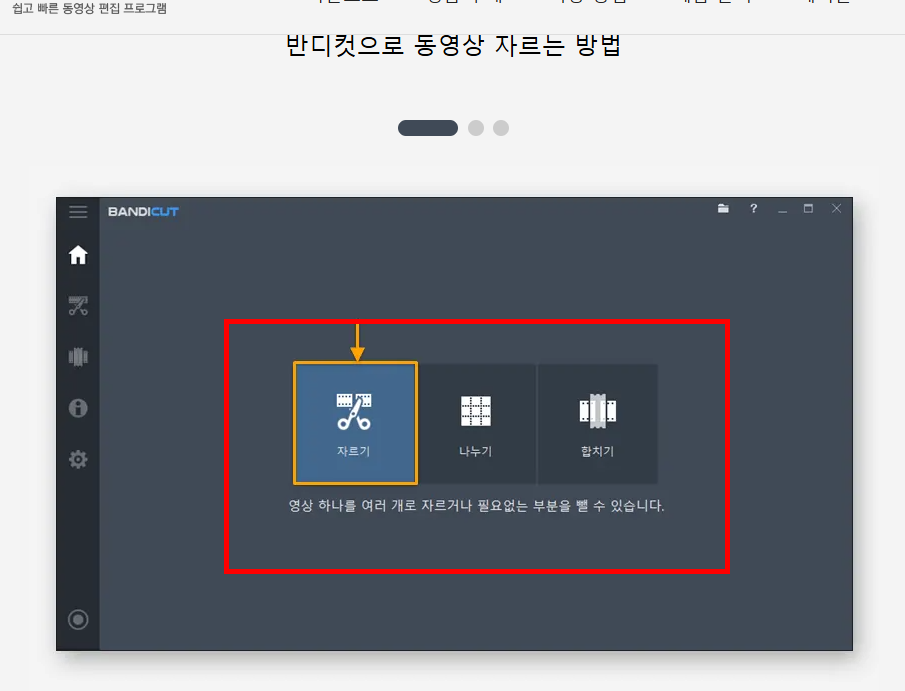Viewport: 905px width, 691px height.
Task: Select the split film-grid icon above 나누기
Action: 477,408
